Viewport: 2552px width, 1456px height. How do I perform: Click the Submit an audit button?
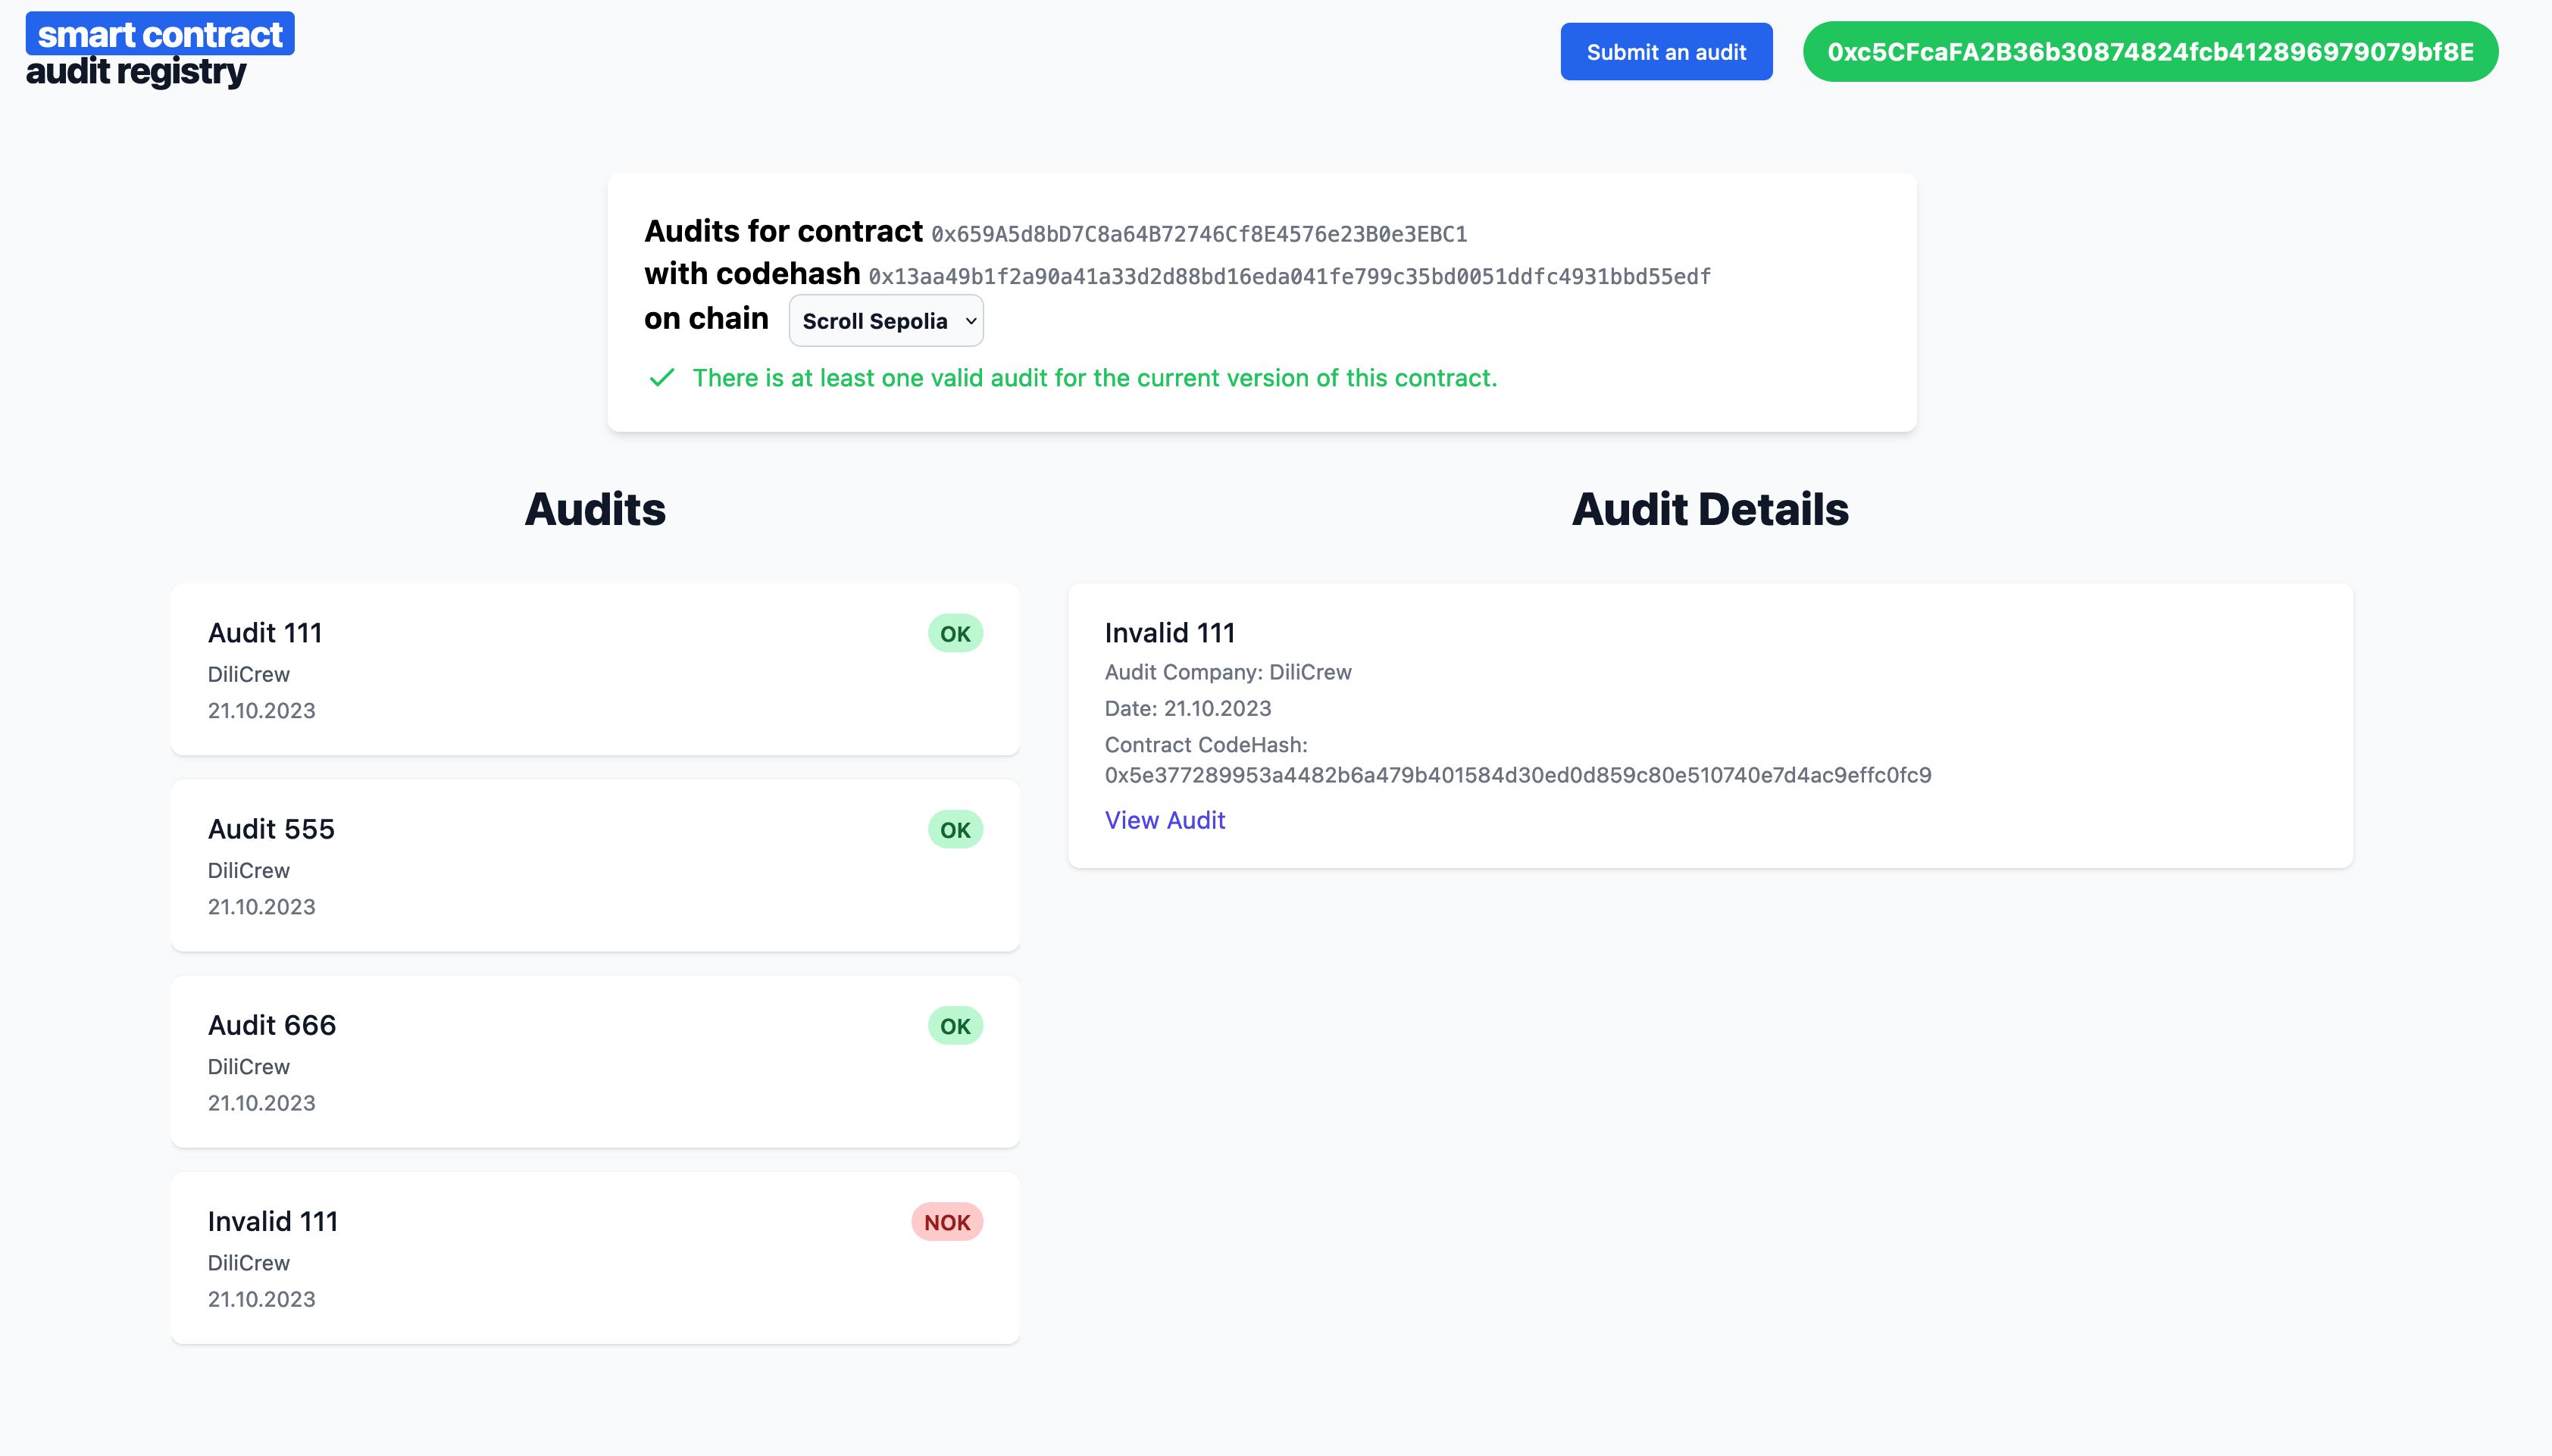pos(1666,52)
